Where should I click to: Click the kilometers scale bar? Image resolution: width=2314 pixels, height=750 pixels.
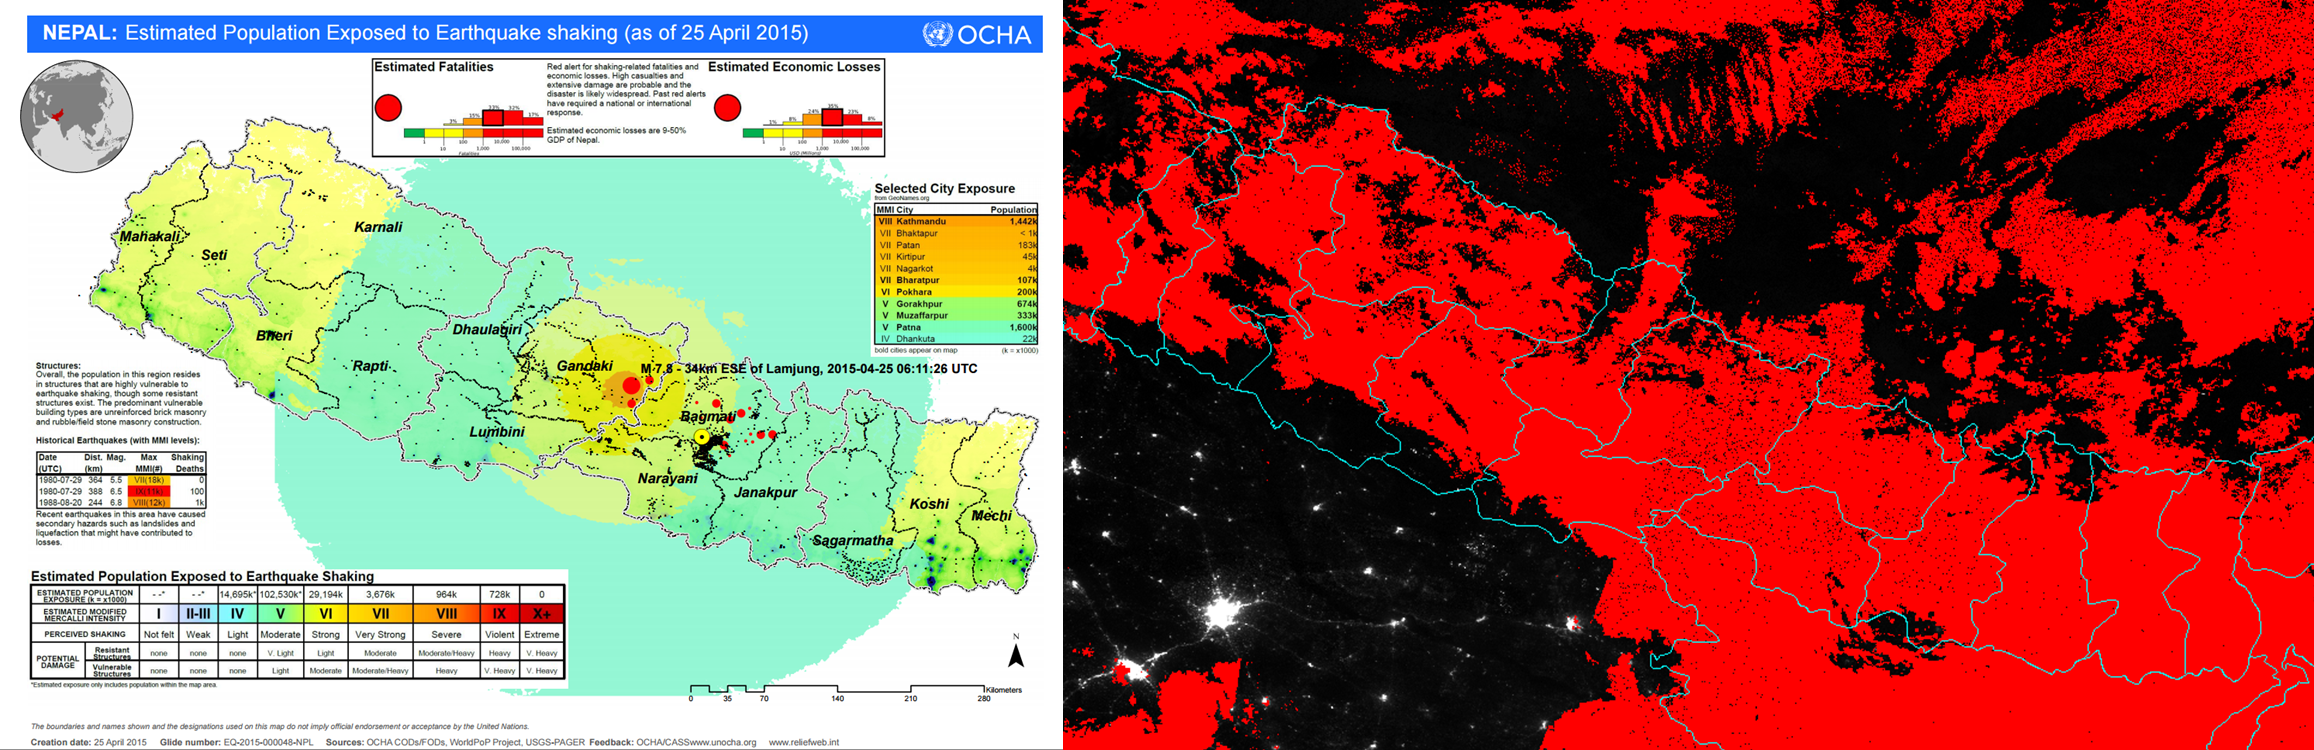click(855, 692)
